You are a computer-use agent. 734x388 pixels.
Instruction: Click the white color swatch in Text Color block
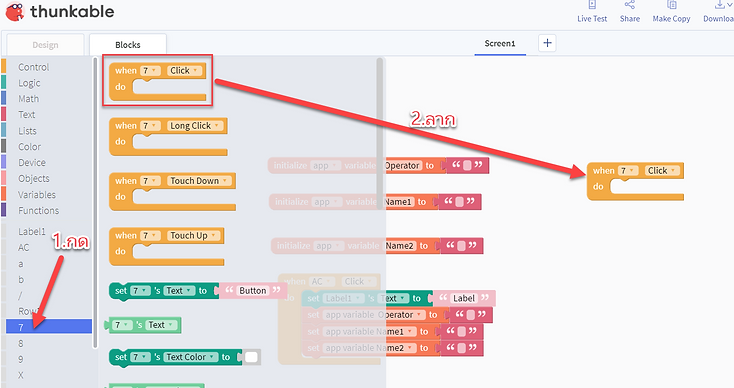tap(251, 357)
